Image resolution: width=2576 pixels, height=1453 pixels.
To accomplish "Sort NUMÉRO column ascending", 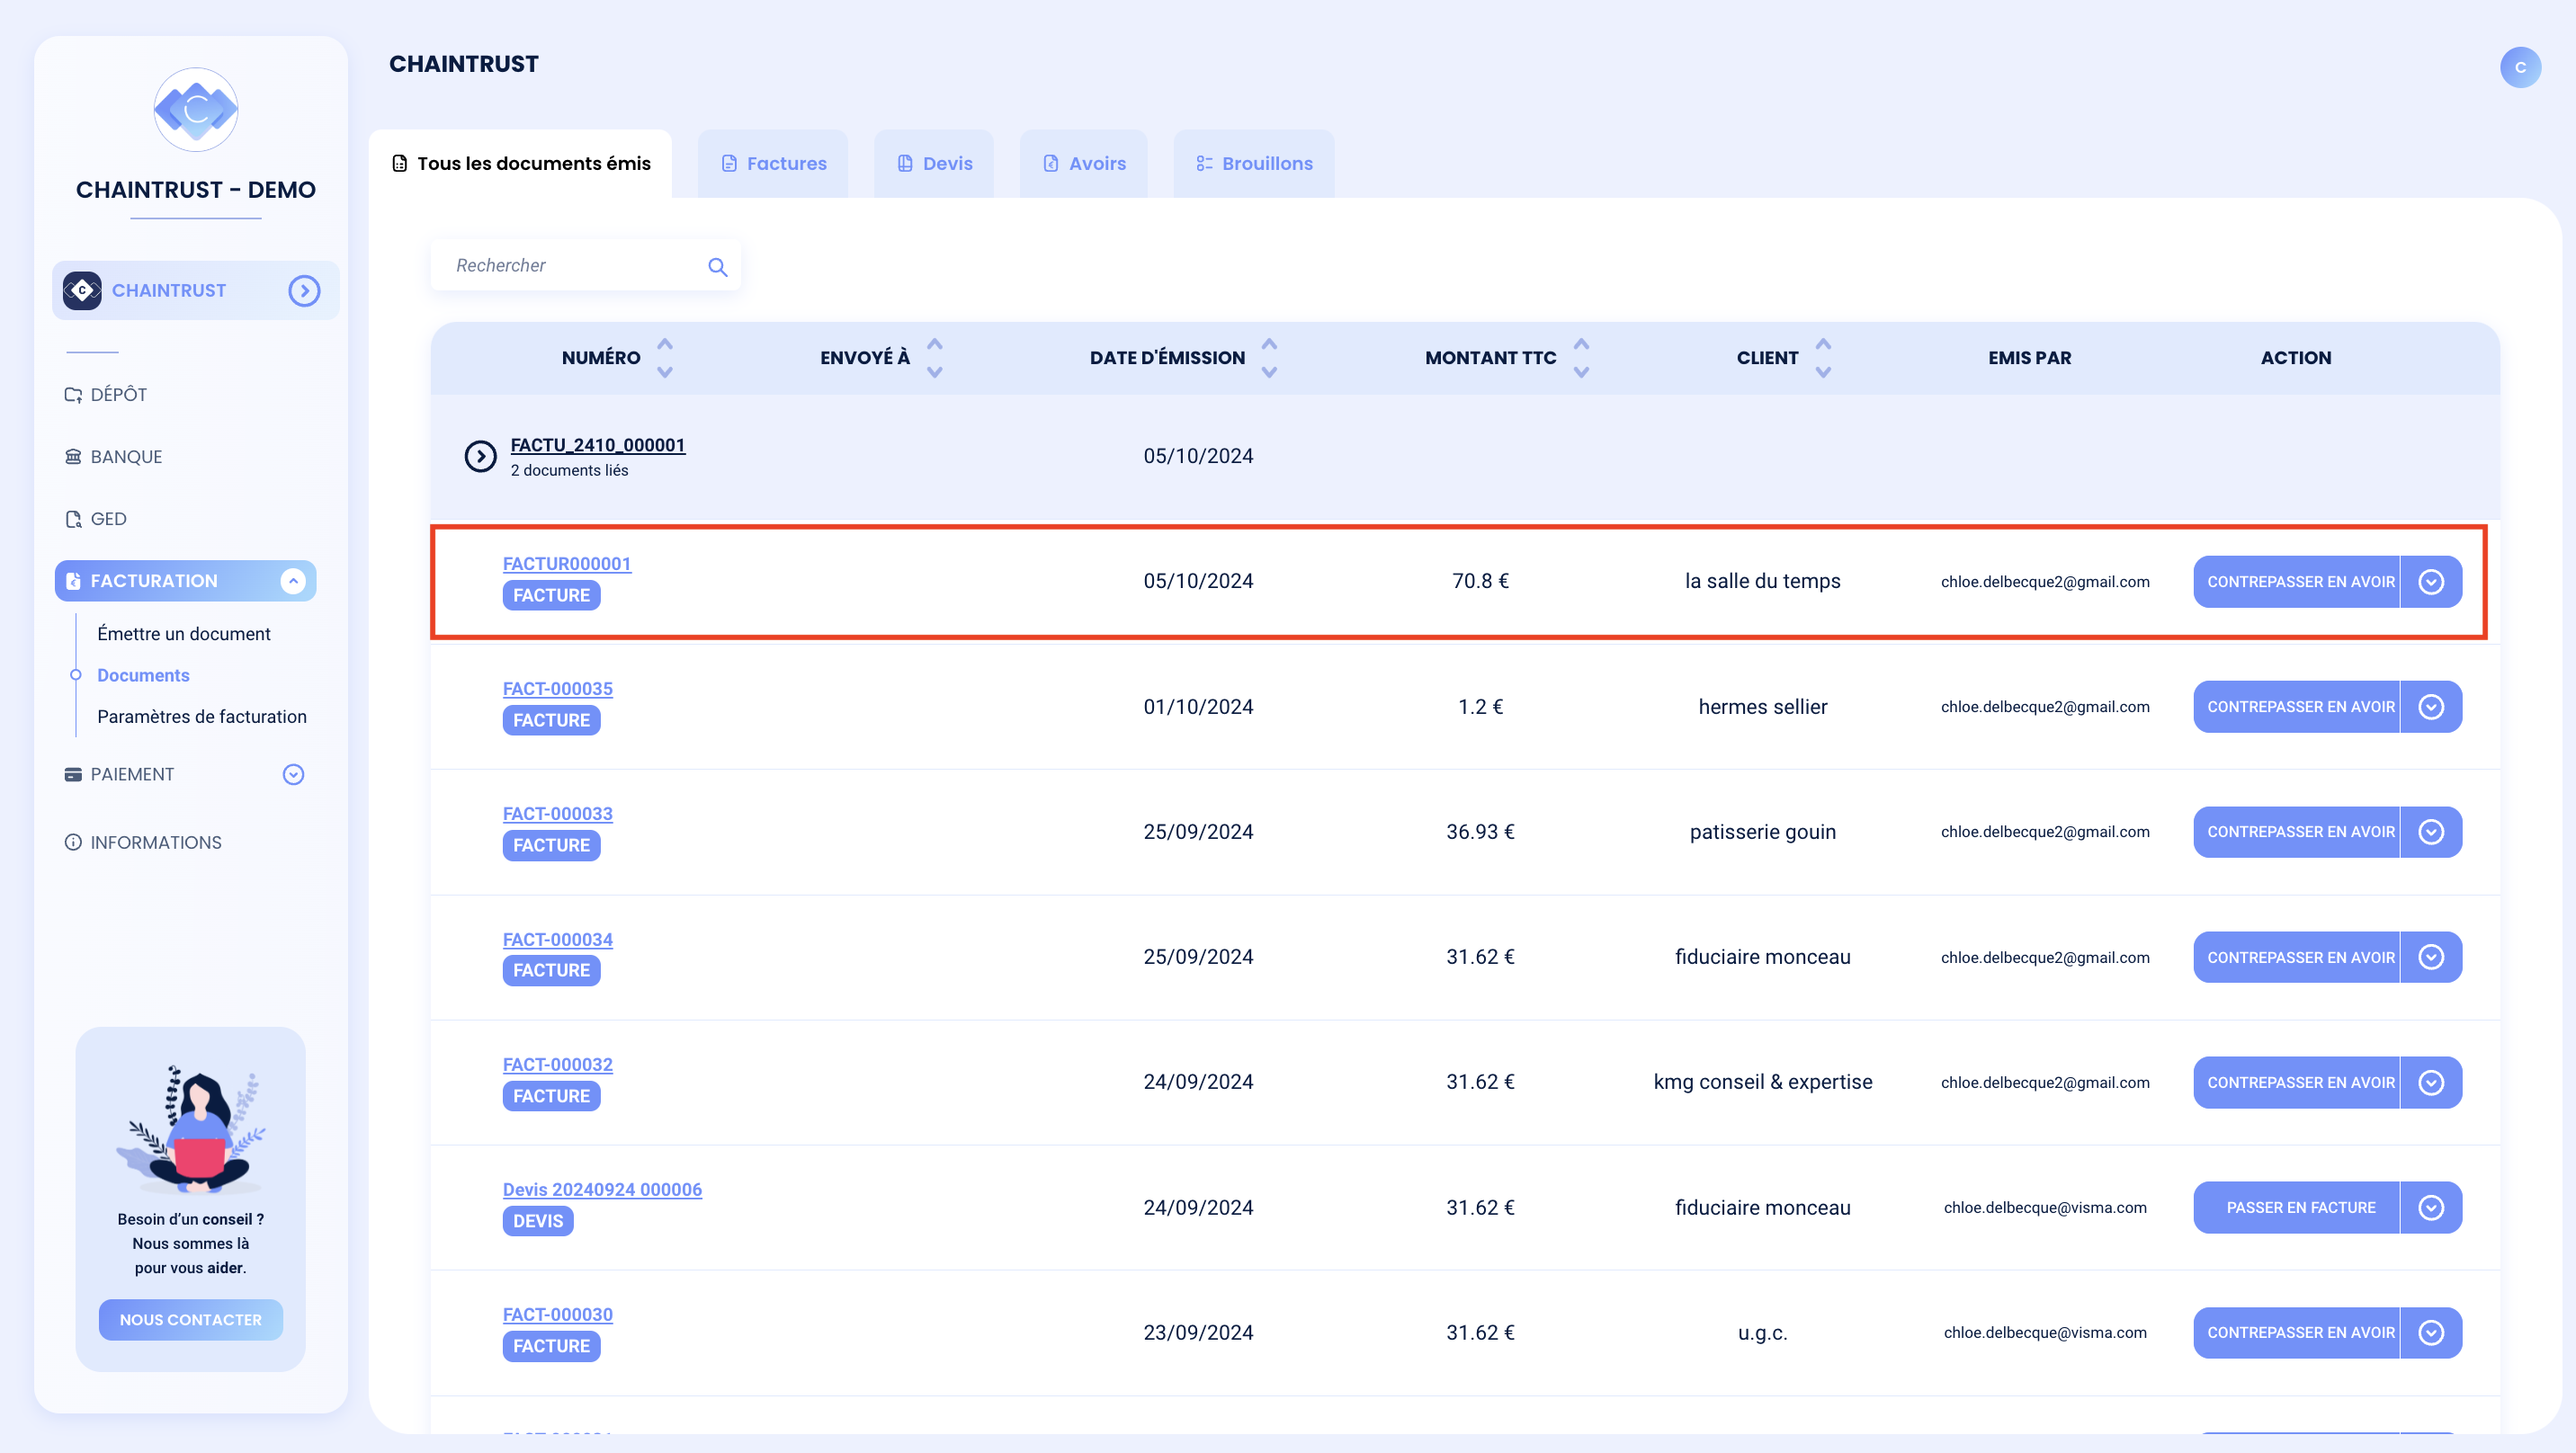I will (665, 344).
